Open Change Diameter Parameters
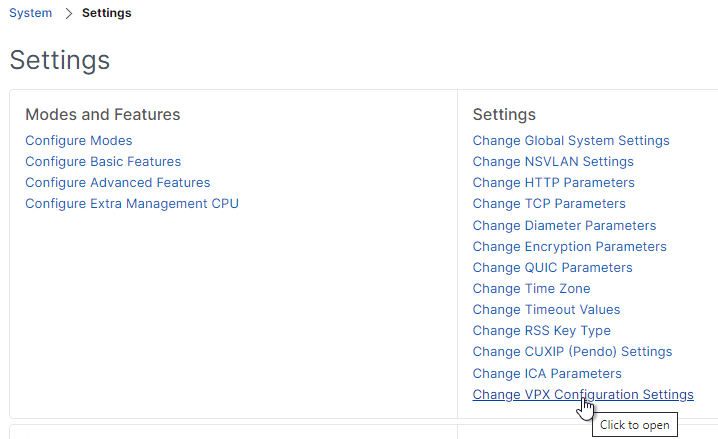The height and width of the screenshot is (439, 718). (x=564, y=226)
